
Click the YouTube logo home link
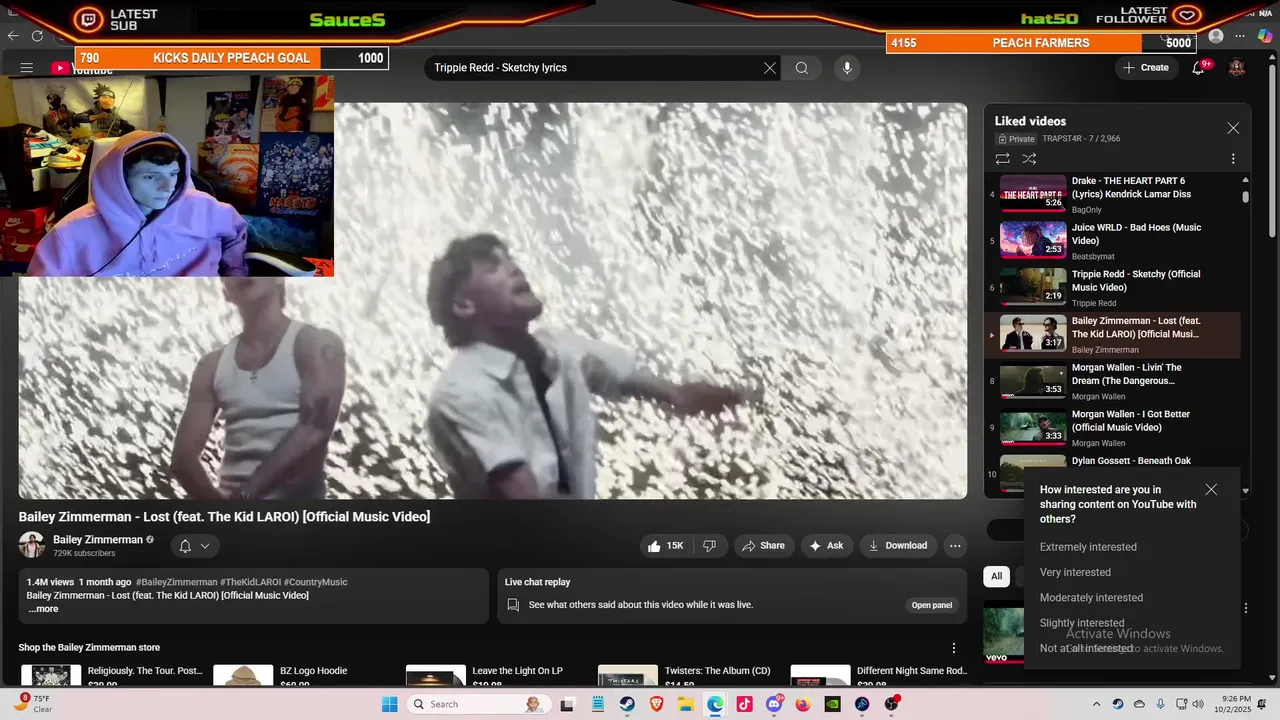(82, 68)
